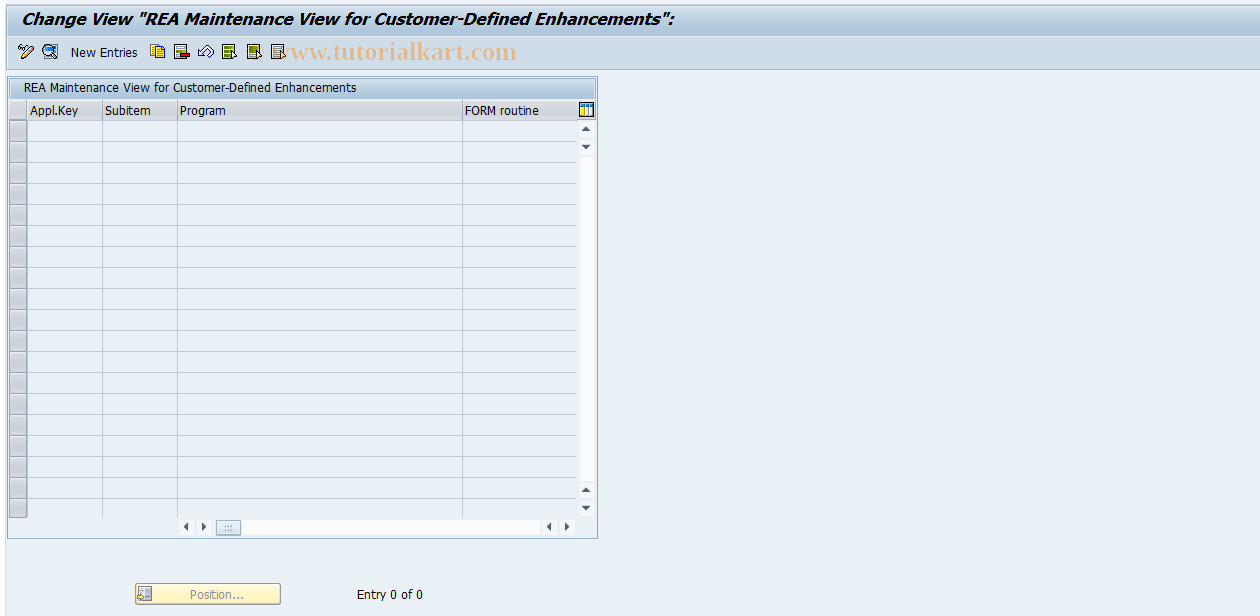Click the 'Entry 0 of 0' status text
The height and width of the screenshot is (616, 1260).
tap(390, 595)
